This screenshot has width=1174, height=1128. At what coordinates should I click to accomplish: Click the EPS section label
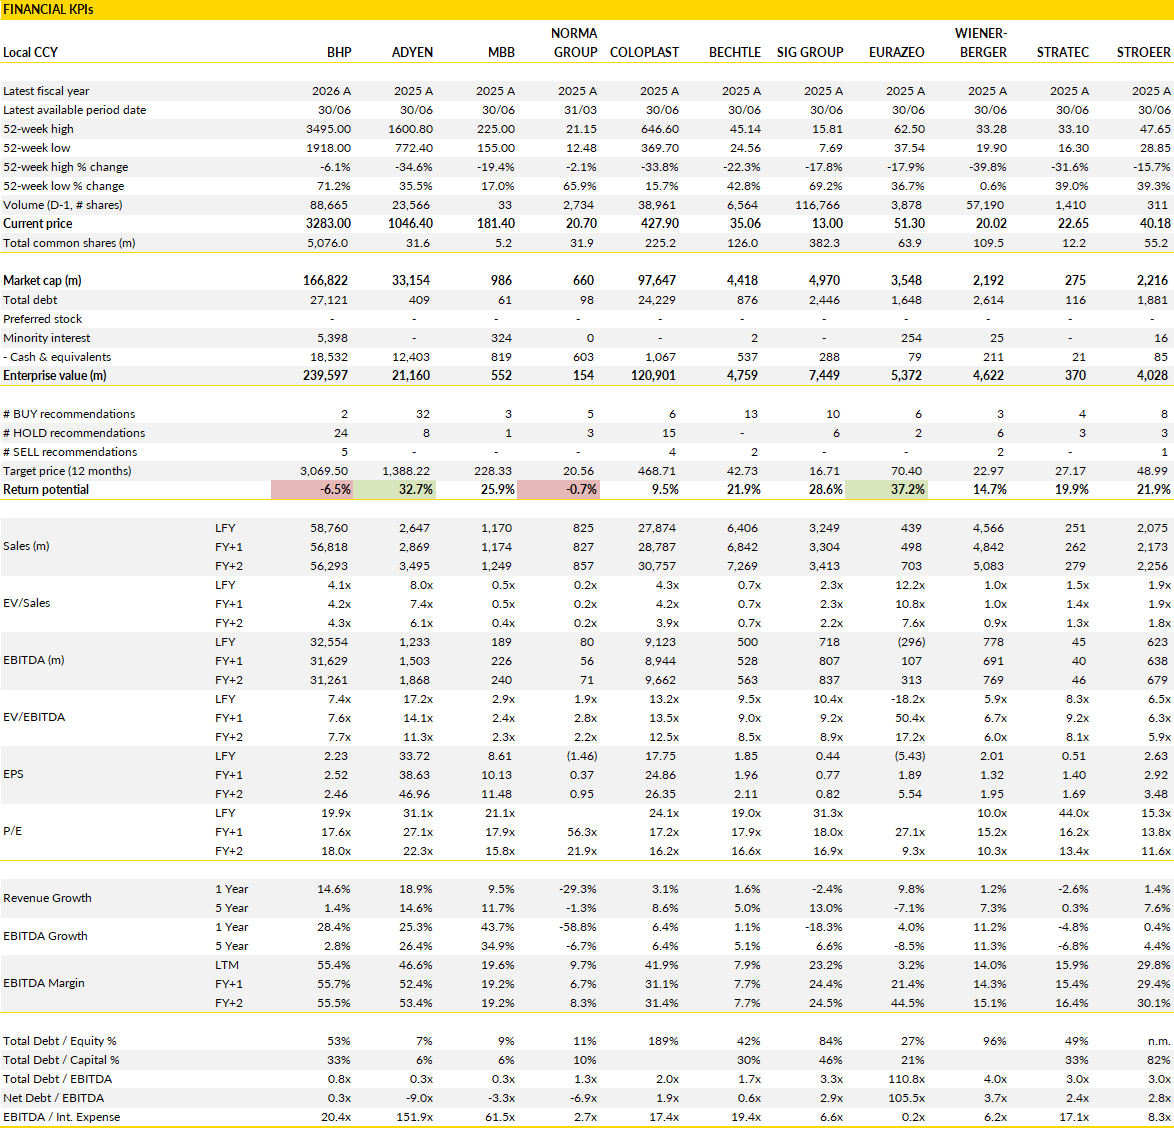click(x=13, y=774)
